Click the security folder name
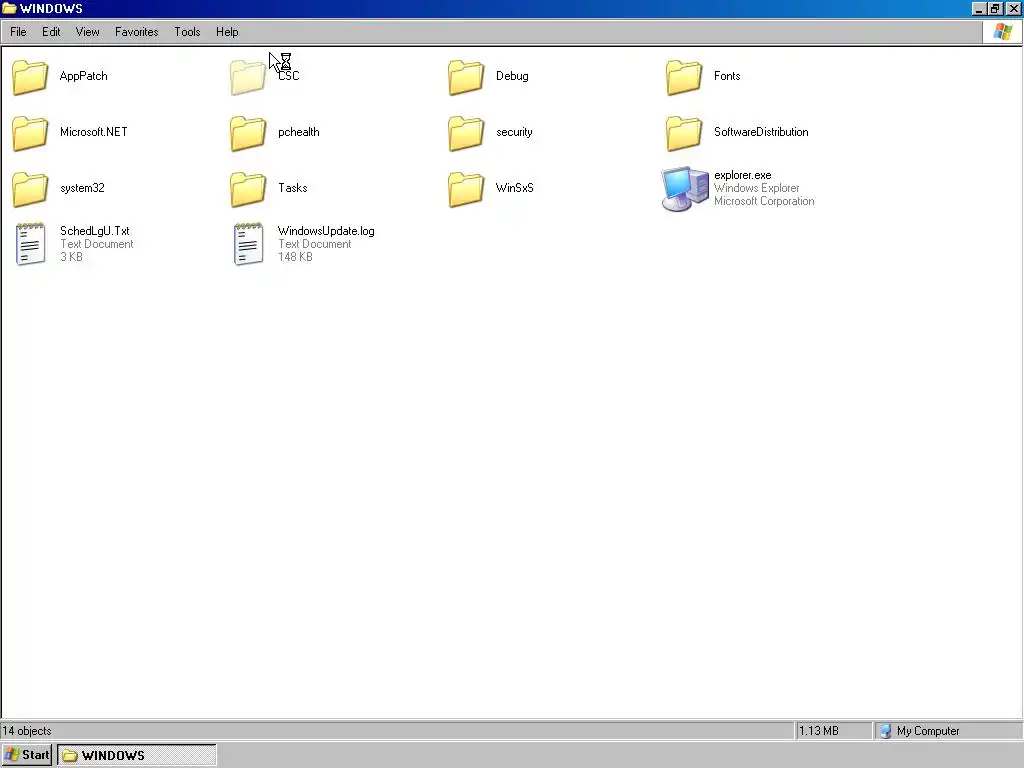Screen dimensions: 1024x768 (x=514, y=132)
